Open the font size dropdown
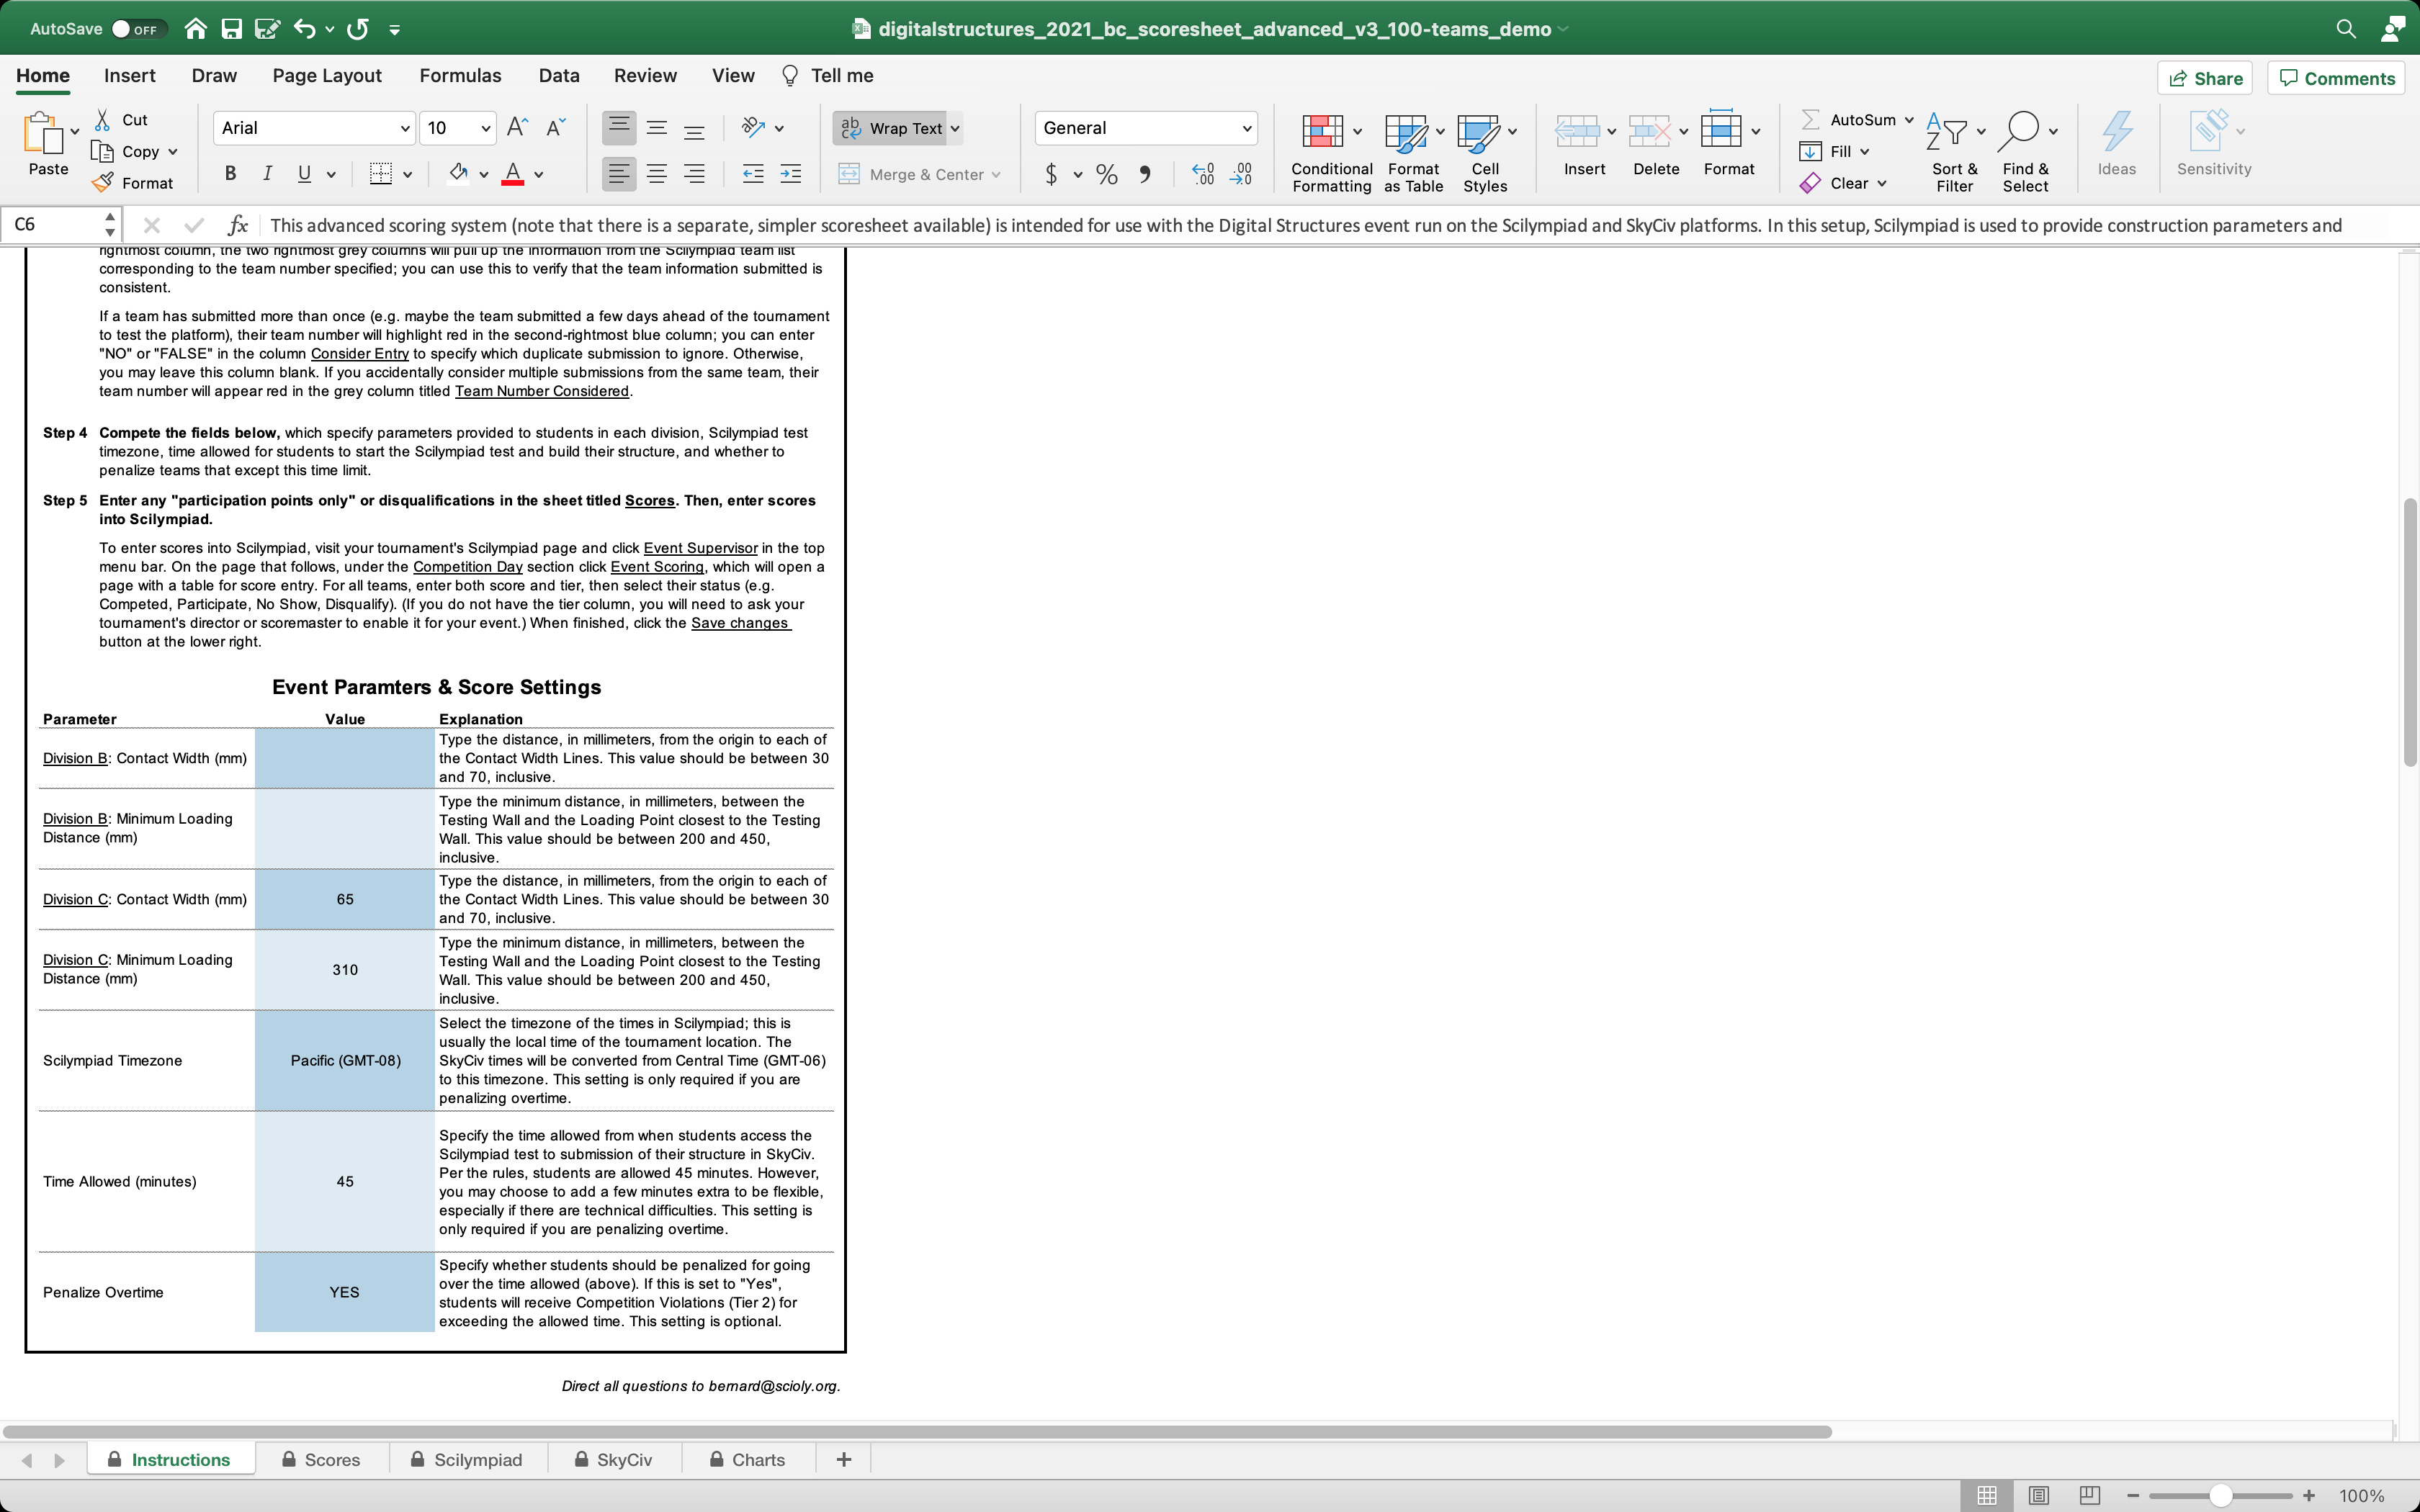 (x=485, y=128)
